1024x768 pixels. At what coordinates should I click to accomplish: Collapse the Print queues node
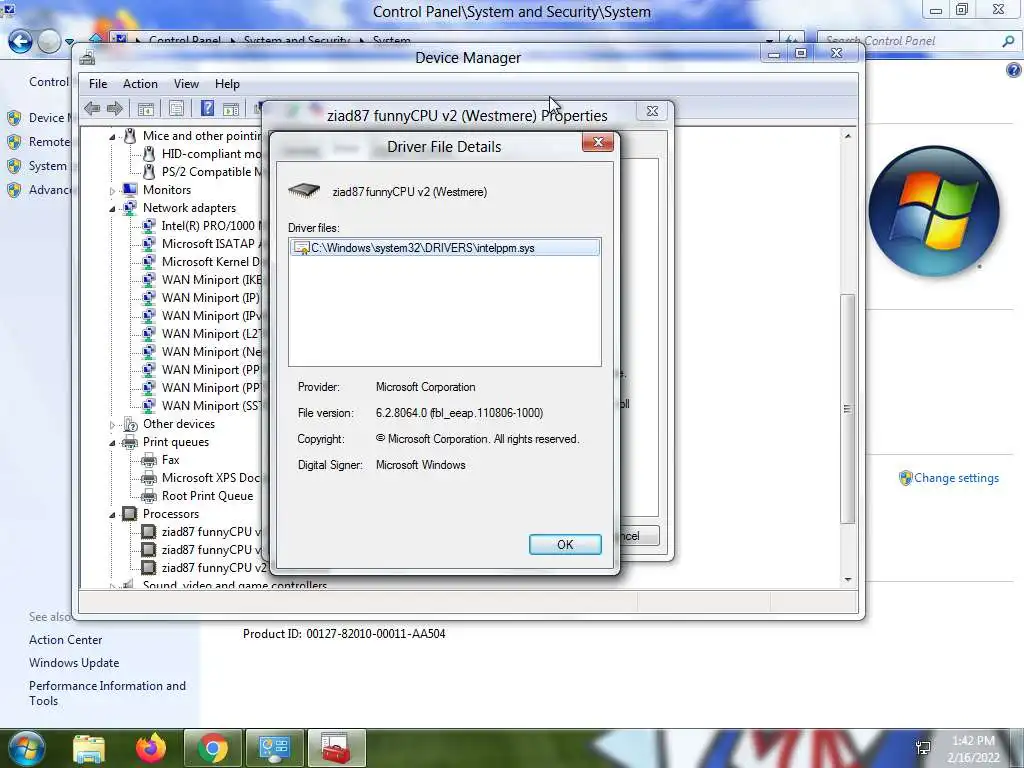coord(112,443)
